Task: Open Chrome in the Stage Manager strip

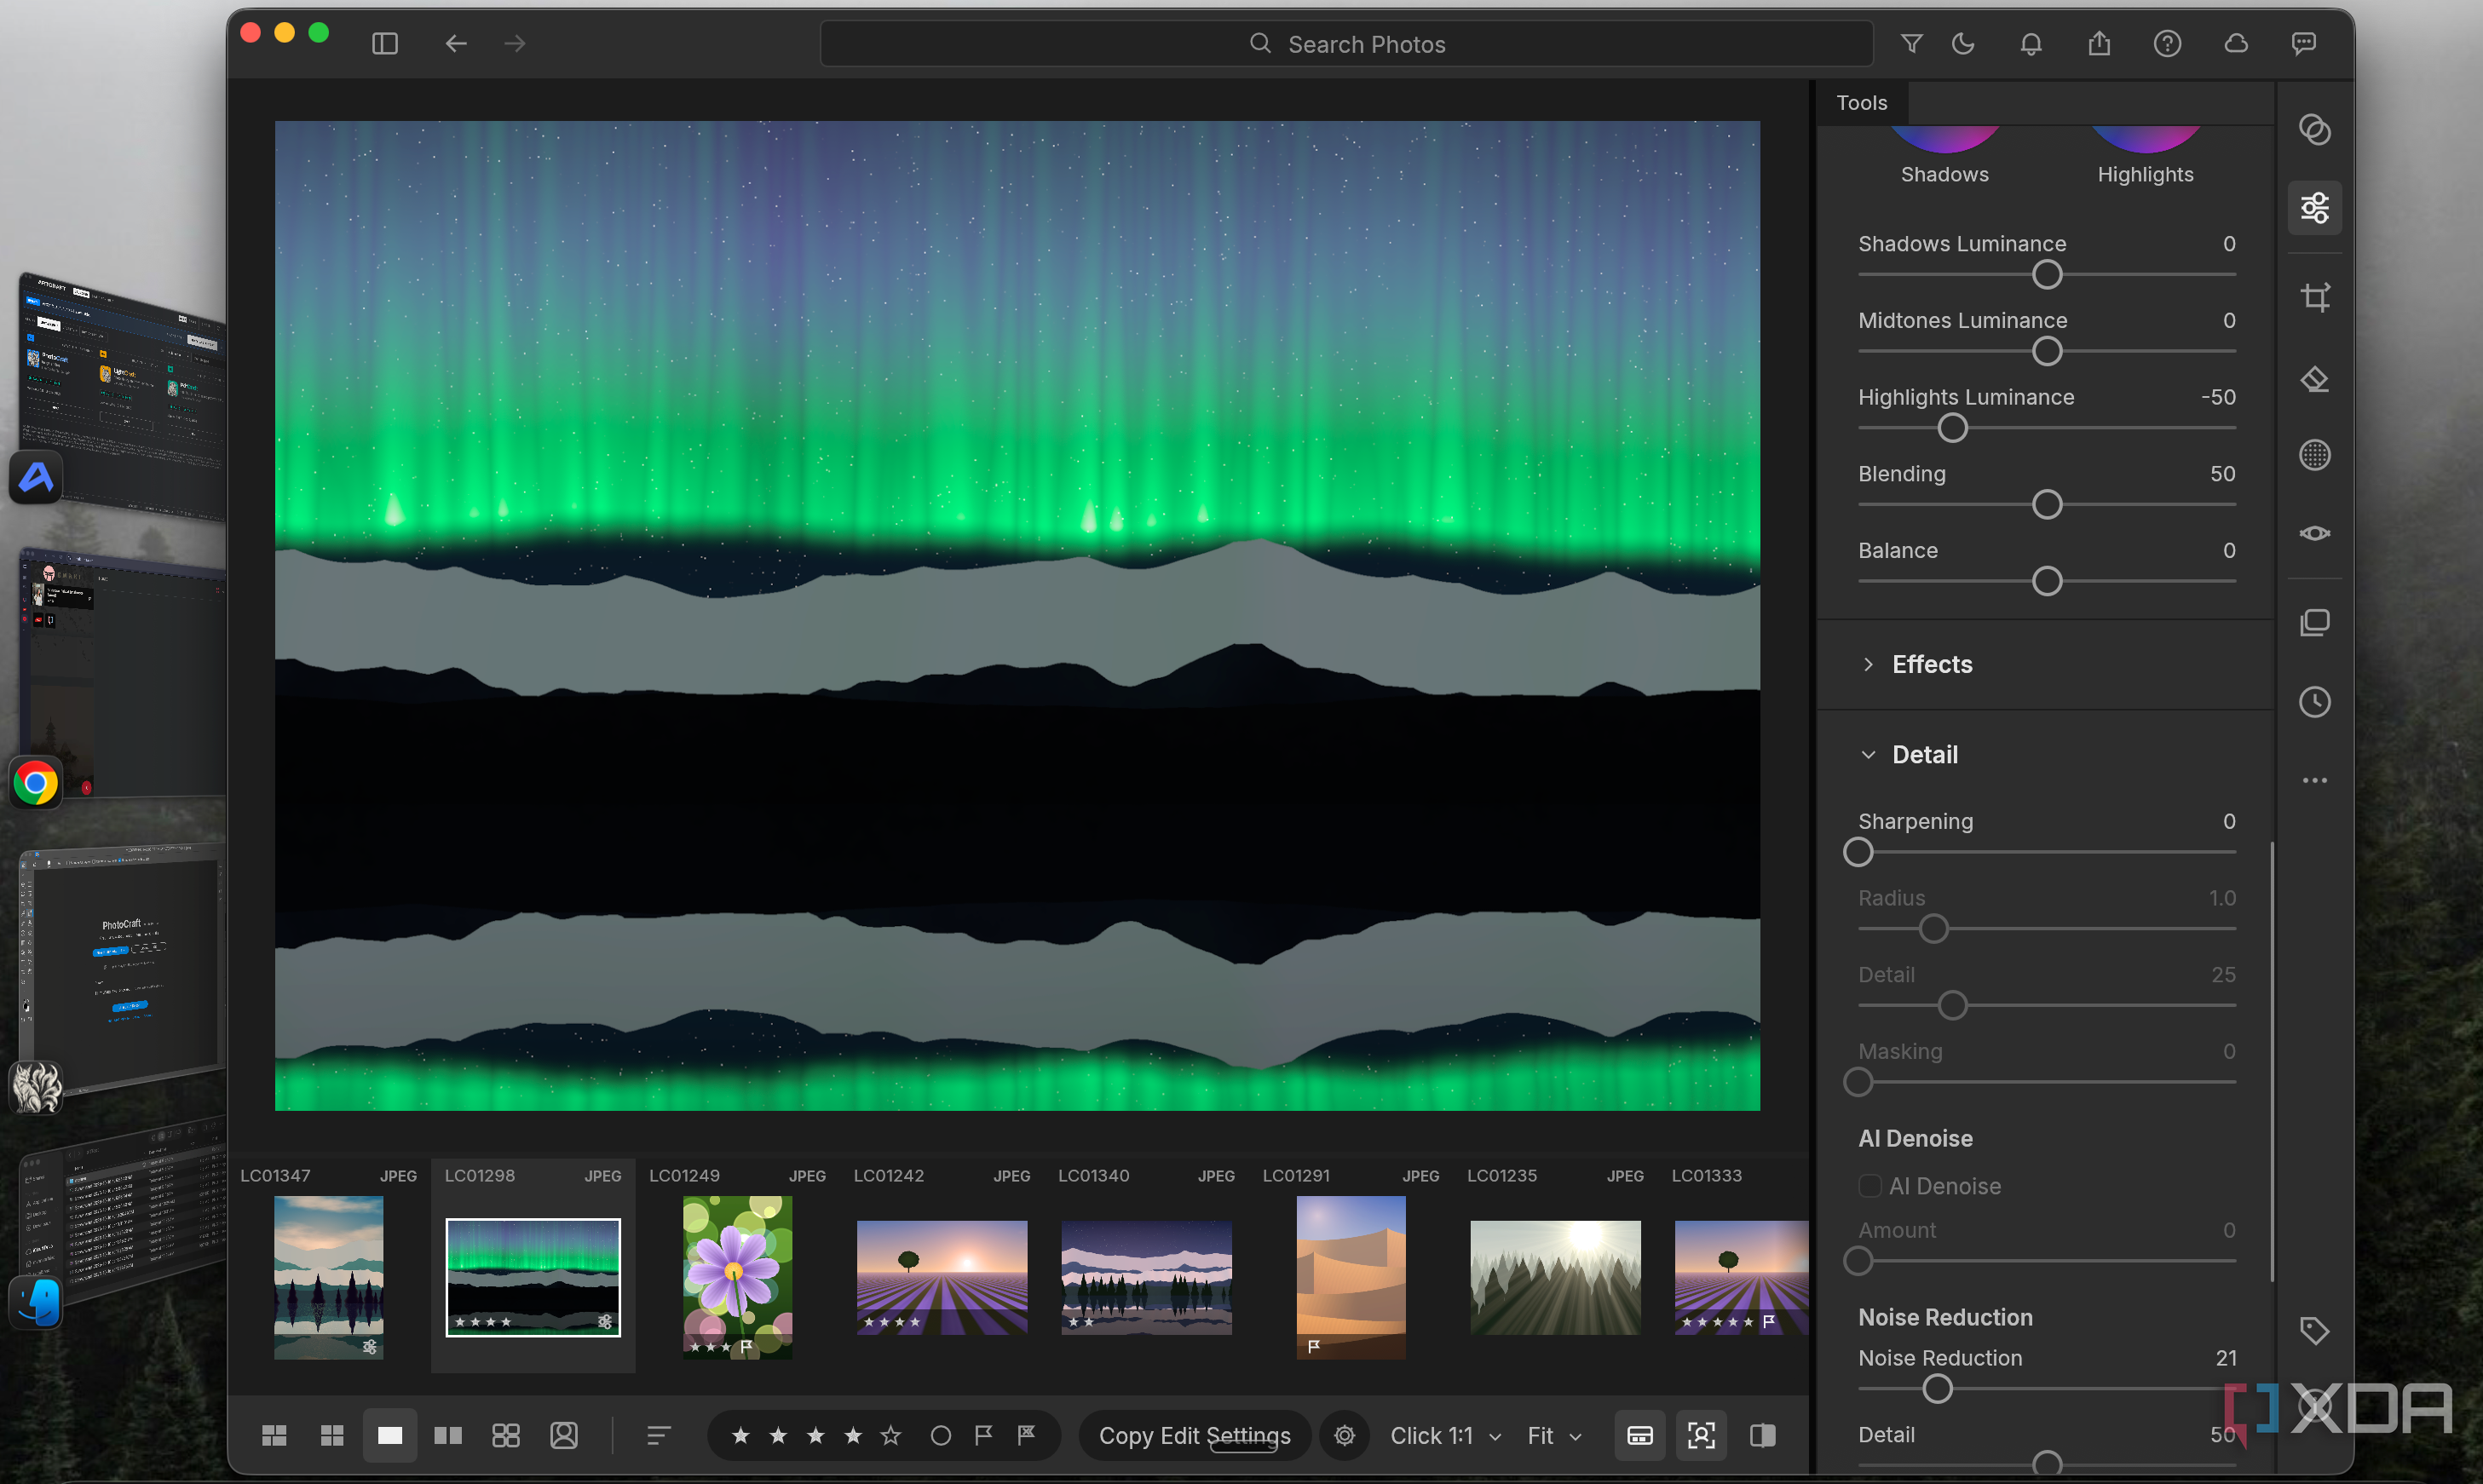Action: click(36, 783)
